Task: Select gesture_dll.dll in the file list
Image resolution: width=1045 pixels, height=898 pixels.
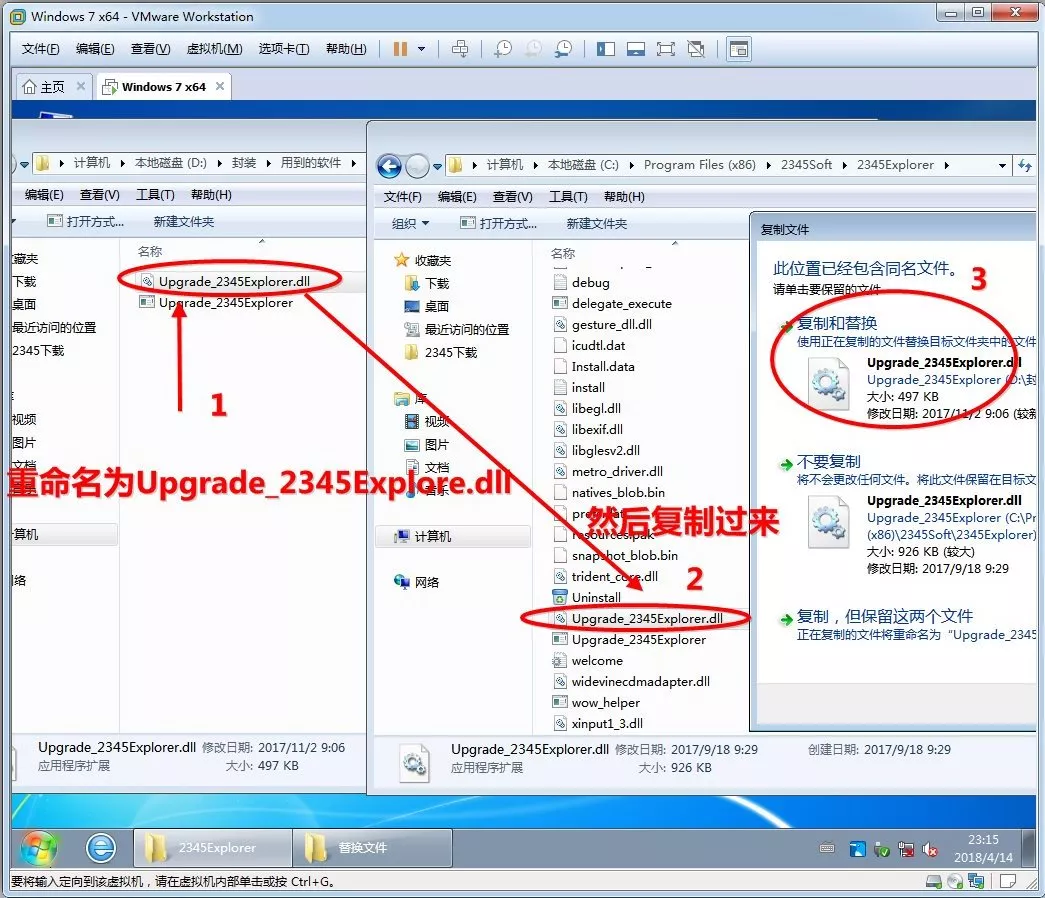Action: 611,325
